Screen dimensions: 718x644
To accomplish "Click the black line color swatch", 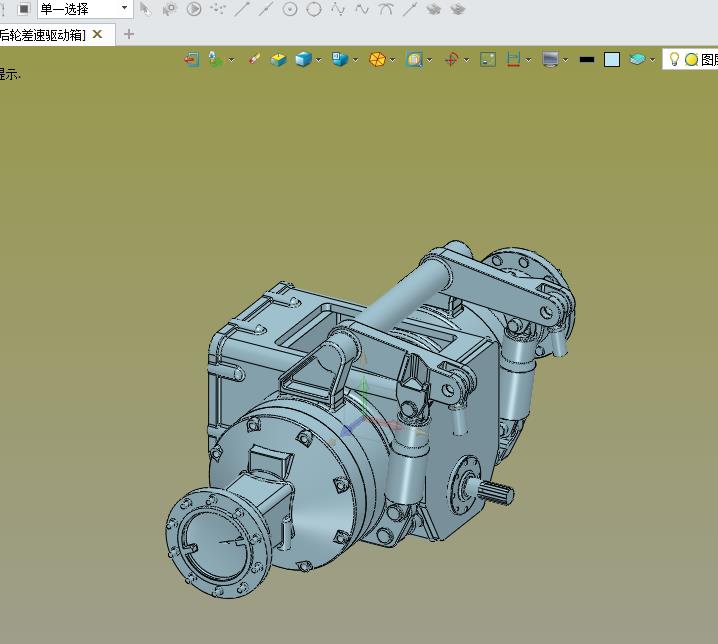I will 587,60.
